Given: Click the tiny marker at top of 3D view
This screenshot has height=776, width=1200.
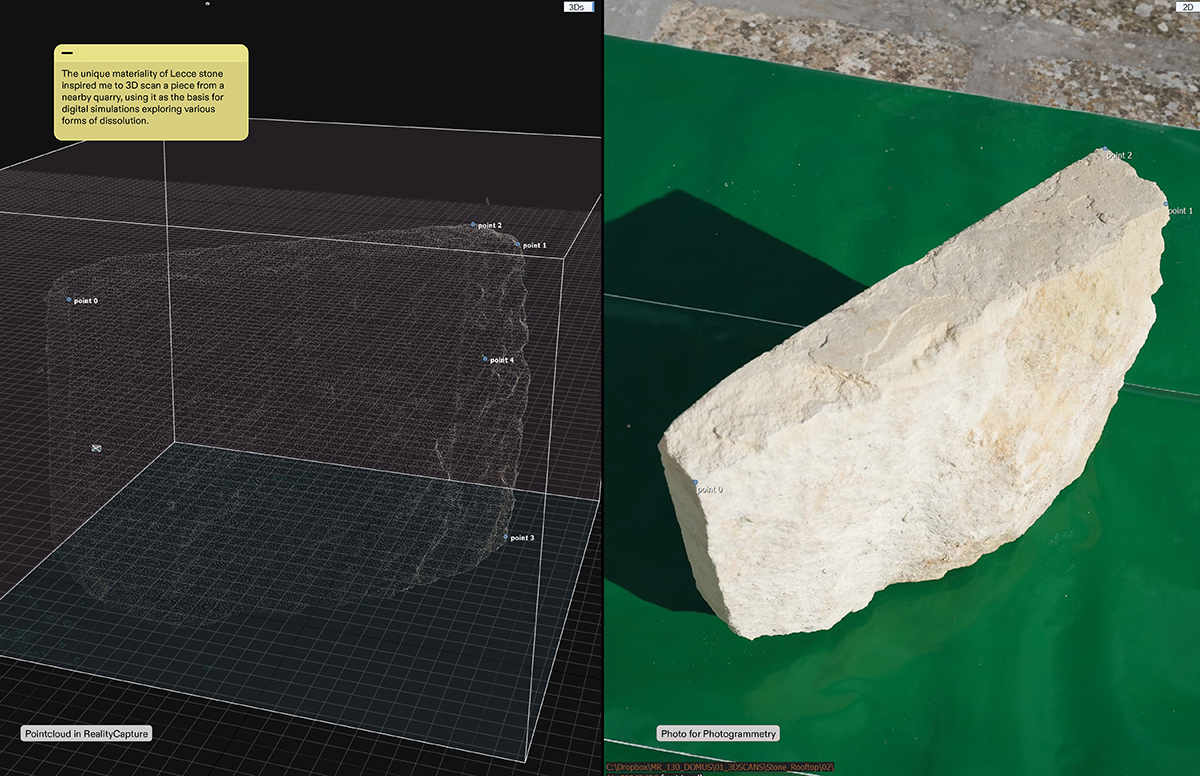Looking at the screenshot, I should tap(207, 4).
